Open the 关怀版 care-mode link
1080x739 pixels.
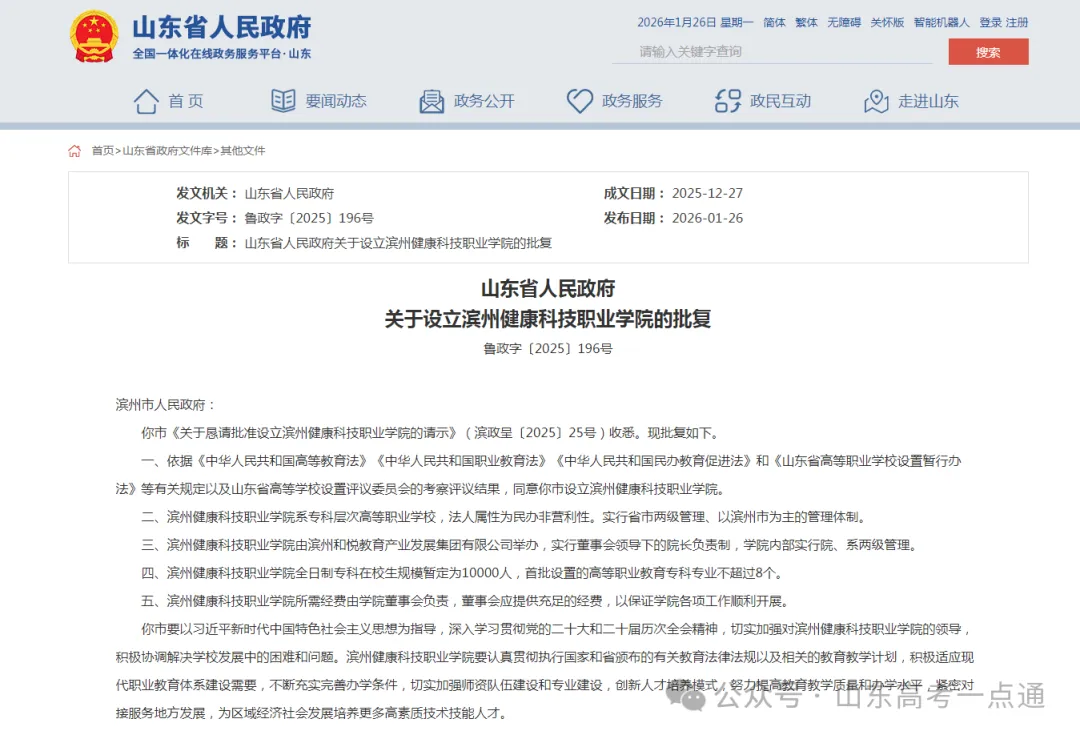coord(887,22)
